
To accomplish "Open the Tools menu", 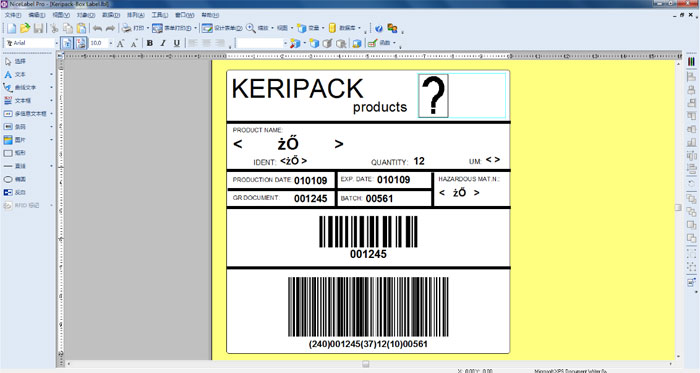I will (x=159, y=15).
